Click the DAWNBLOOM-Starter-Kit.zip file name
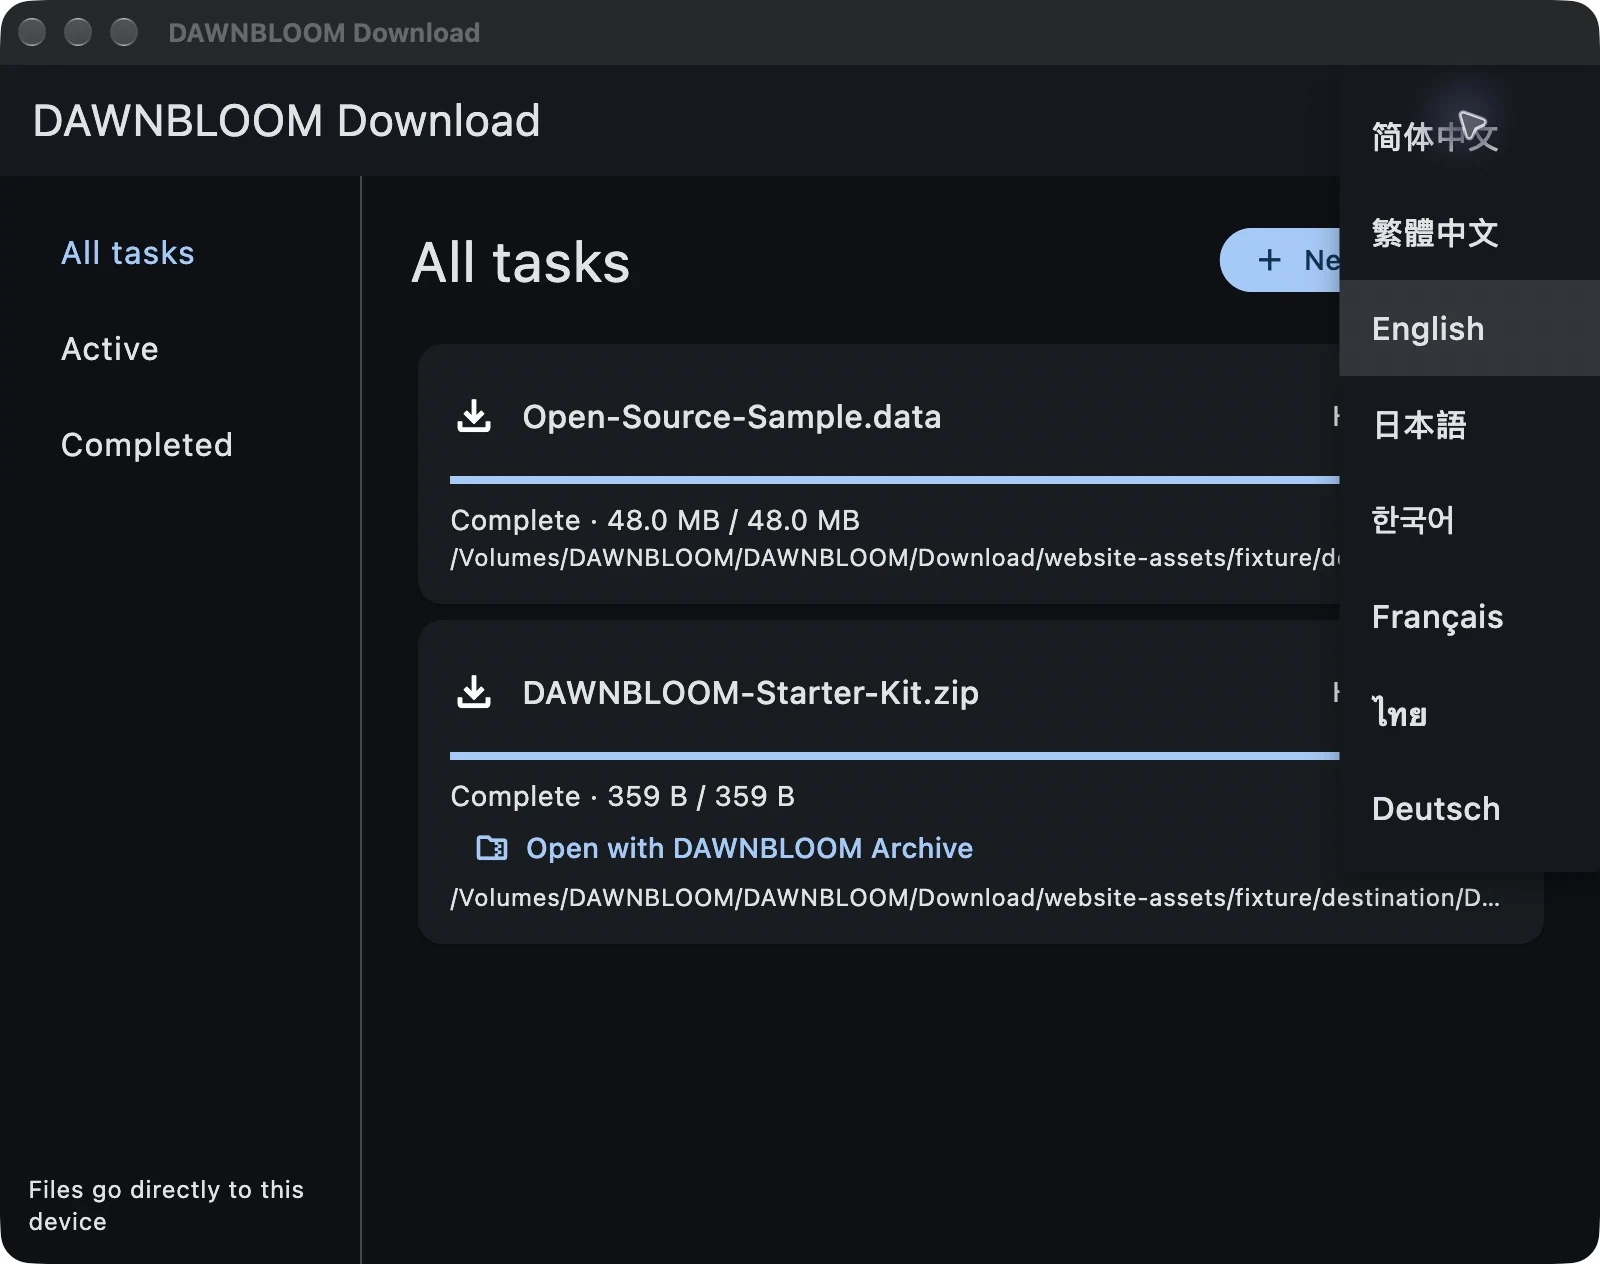1600x1264 pixels. [x=750, y=692]
